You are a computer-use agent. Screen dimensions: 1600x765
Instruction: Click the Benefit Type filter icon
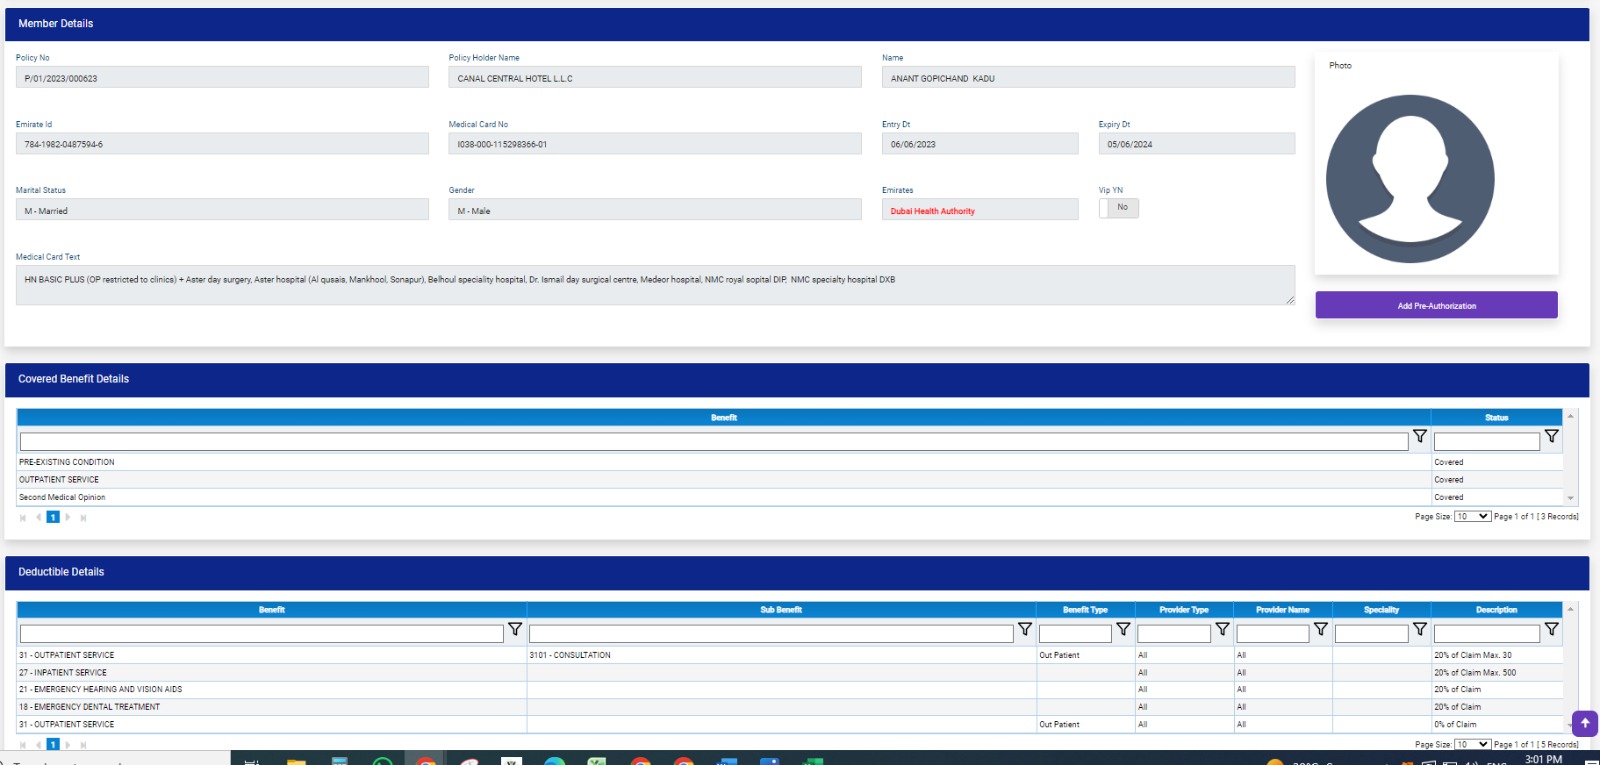click(1123, 630)
